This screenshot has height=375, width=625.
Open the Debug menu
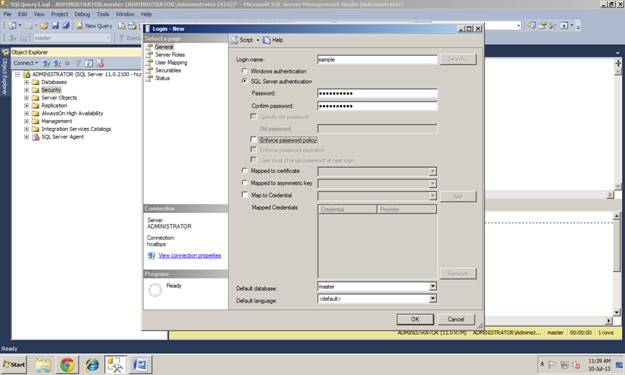(82, 14)
